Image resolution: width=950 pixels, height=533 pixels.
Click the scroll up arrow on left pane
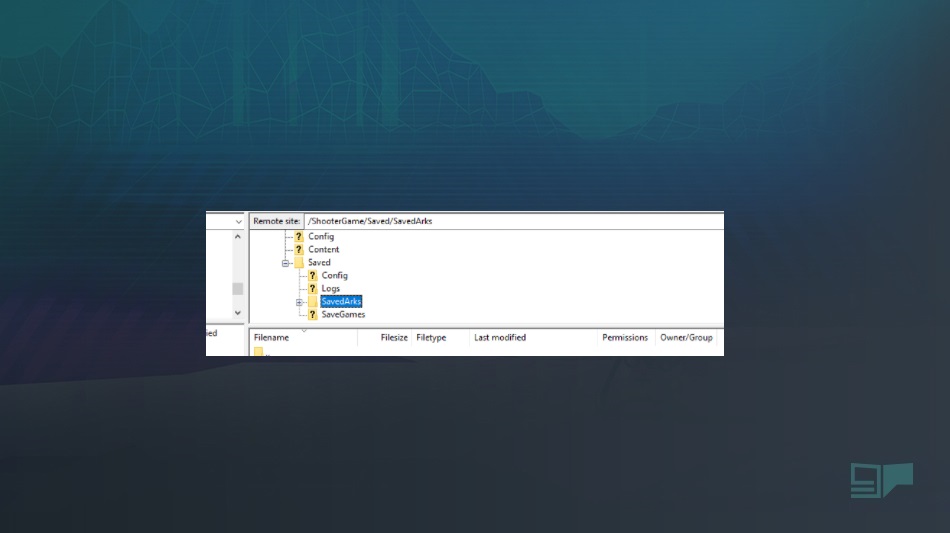tap(238, 237)
